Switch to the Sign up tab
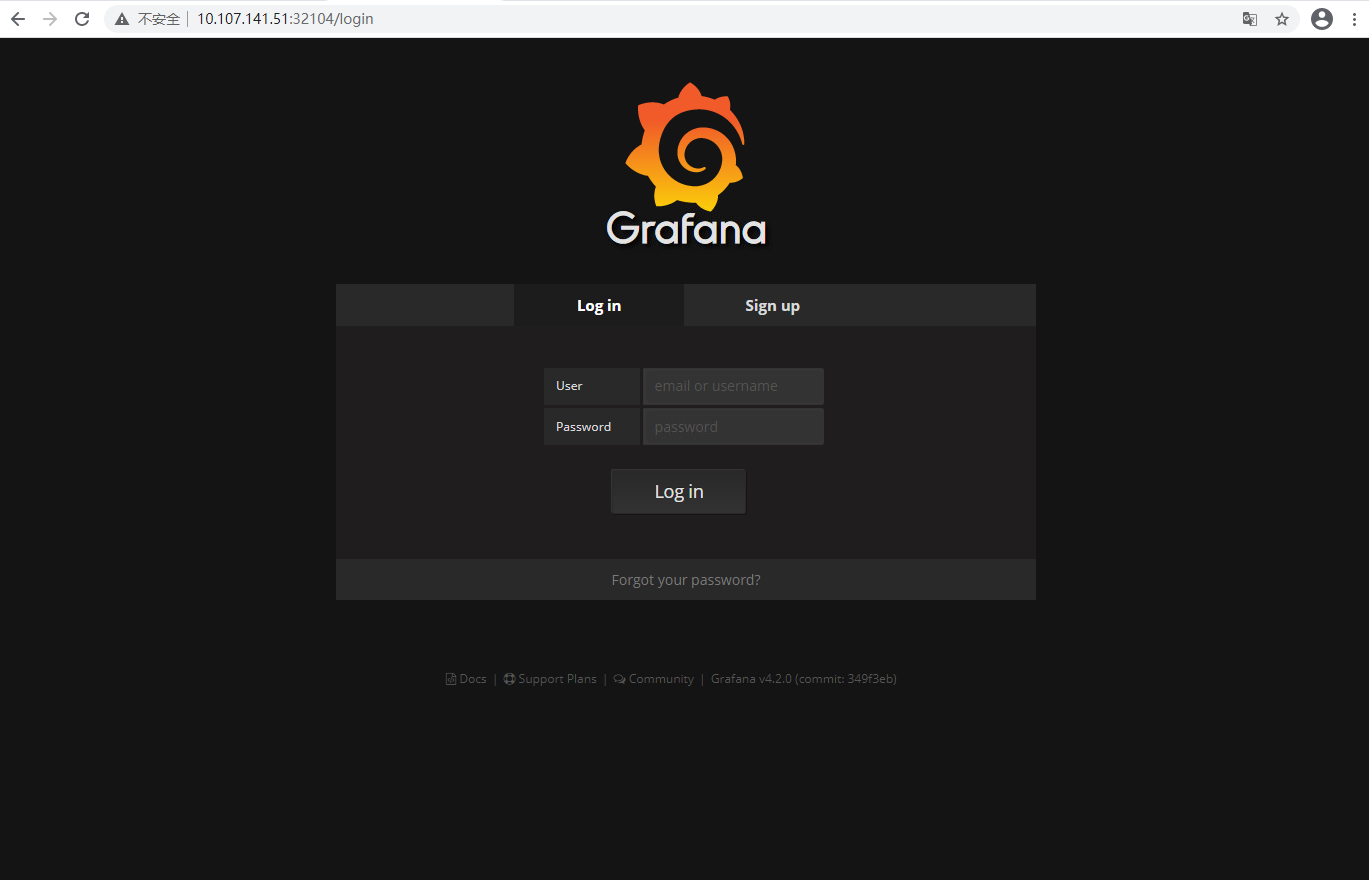Image resolution: width=1369 pixels, height=880 pixels. [x=772, y=305]
